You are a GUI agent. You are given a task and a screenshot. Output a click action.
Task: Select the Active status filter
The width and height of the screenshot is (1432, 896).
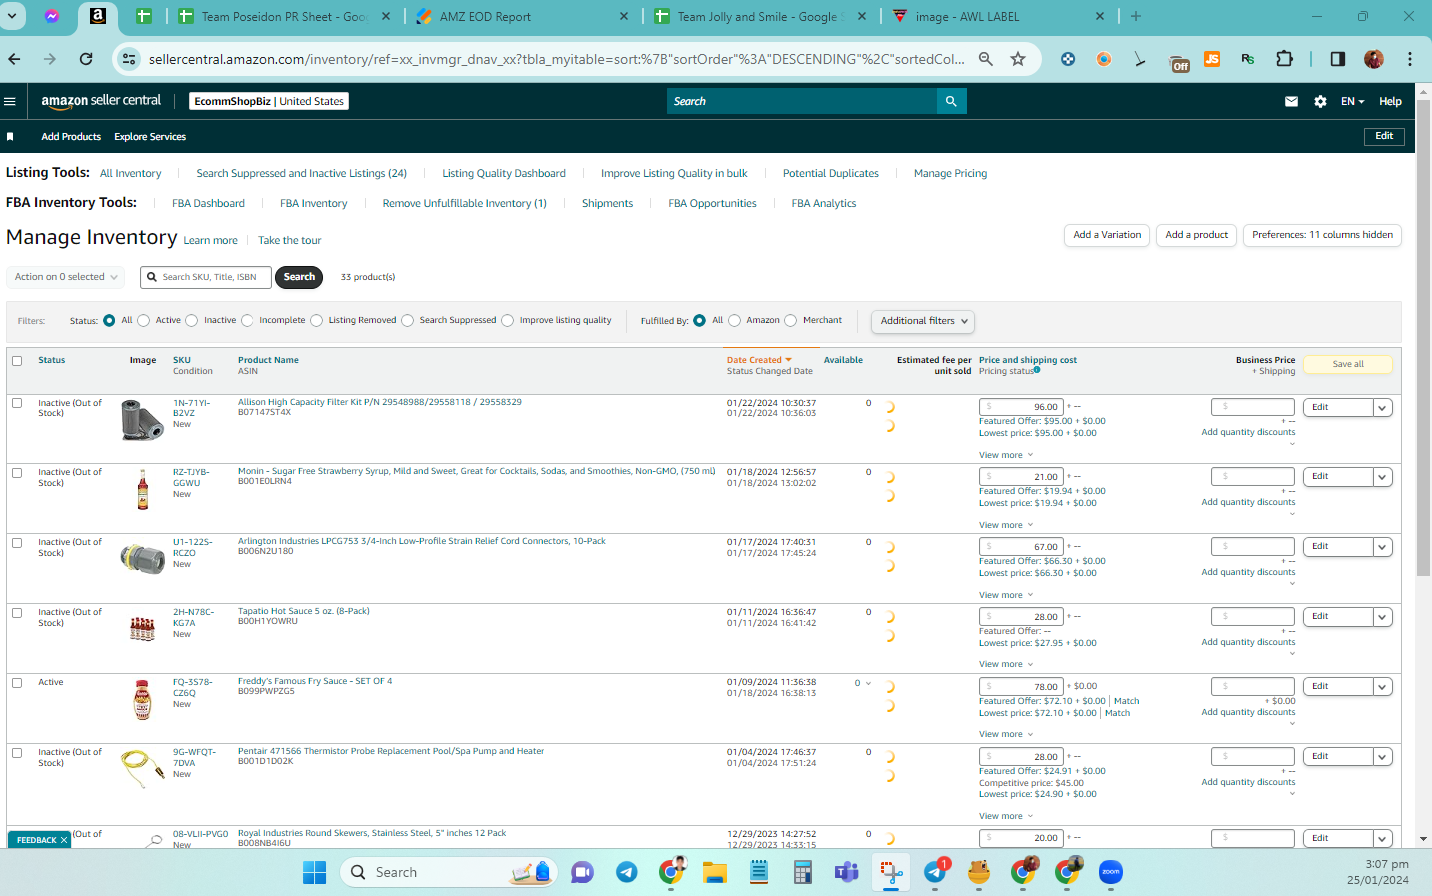coord(144,321)
